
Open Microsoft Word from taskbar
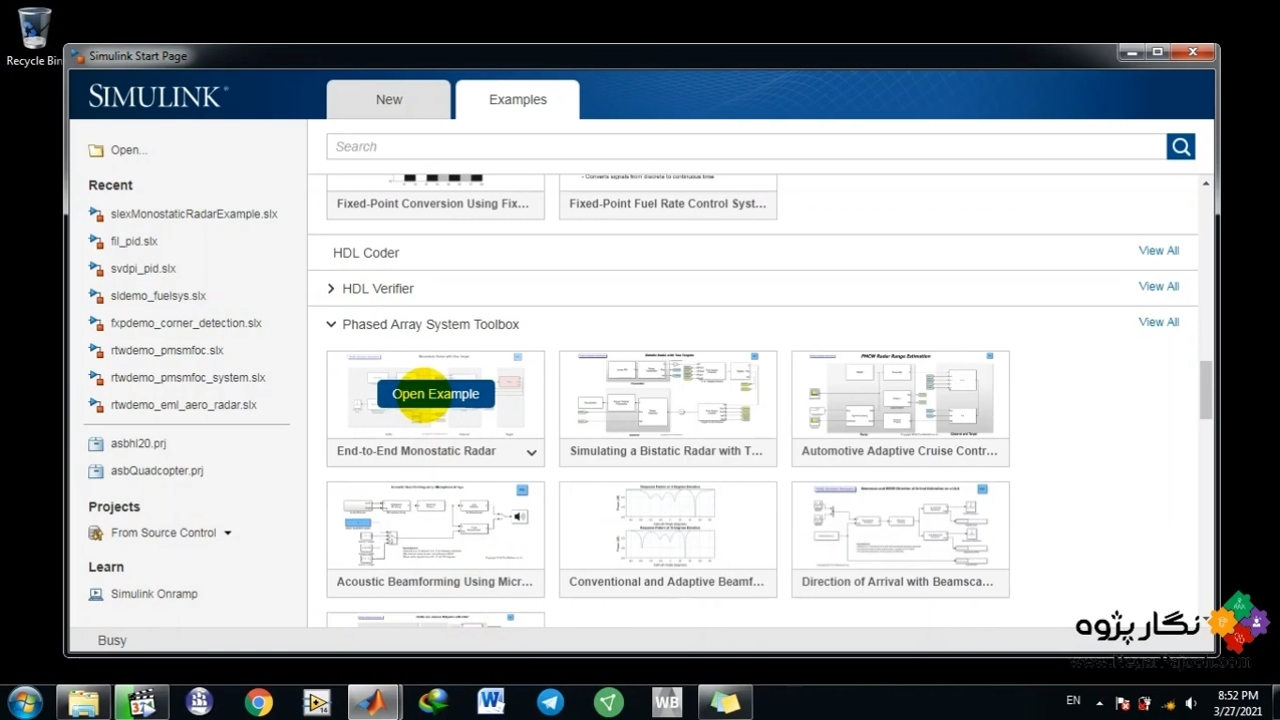point(491,702)
